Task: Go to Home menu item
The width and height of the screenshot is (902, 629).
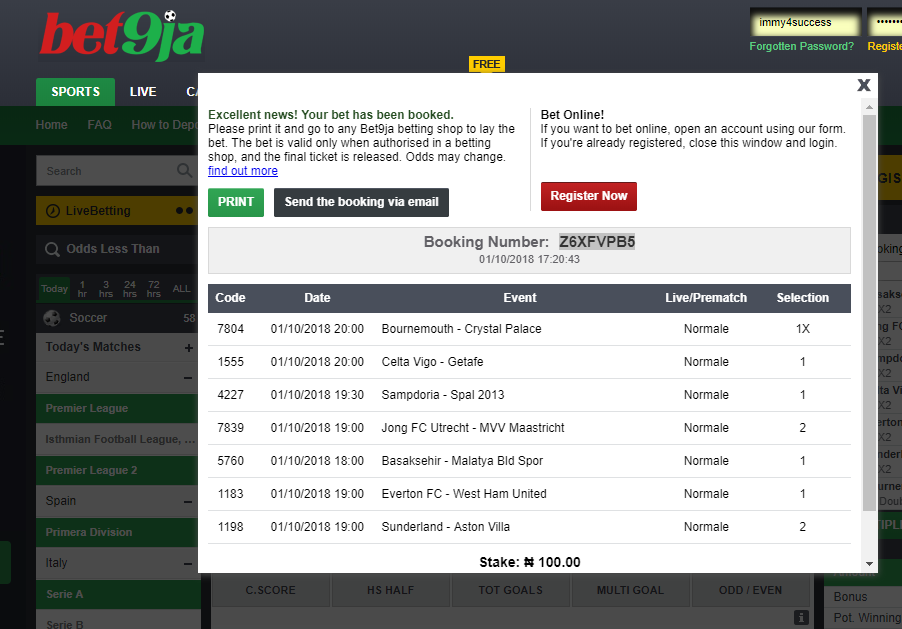Action: click(51, 125)
